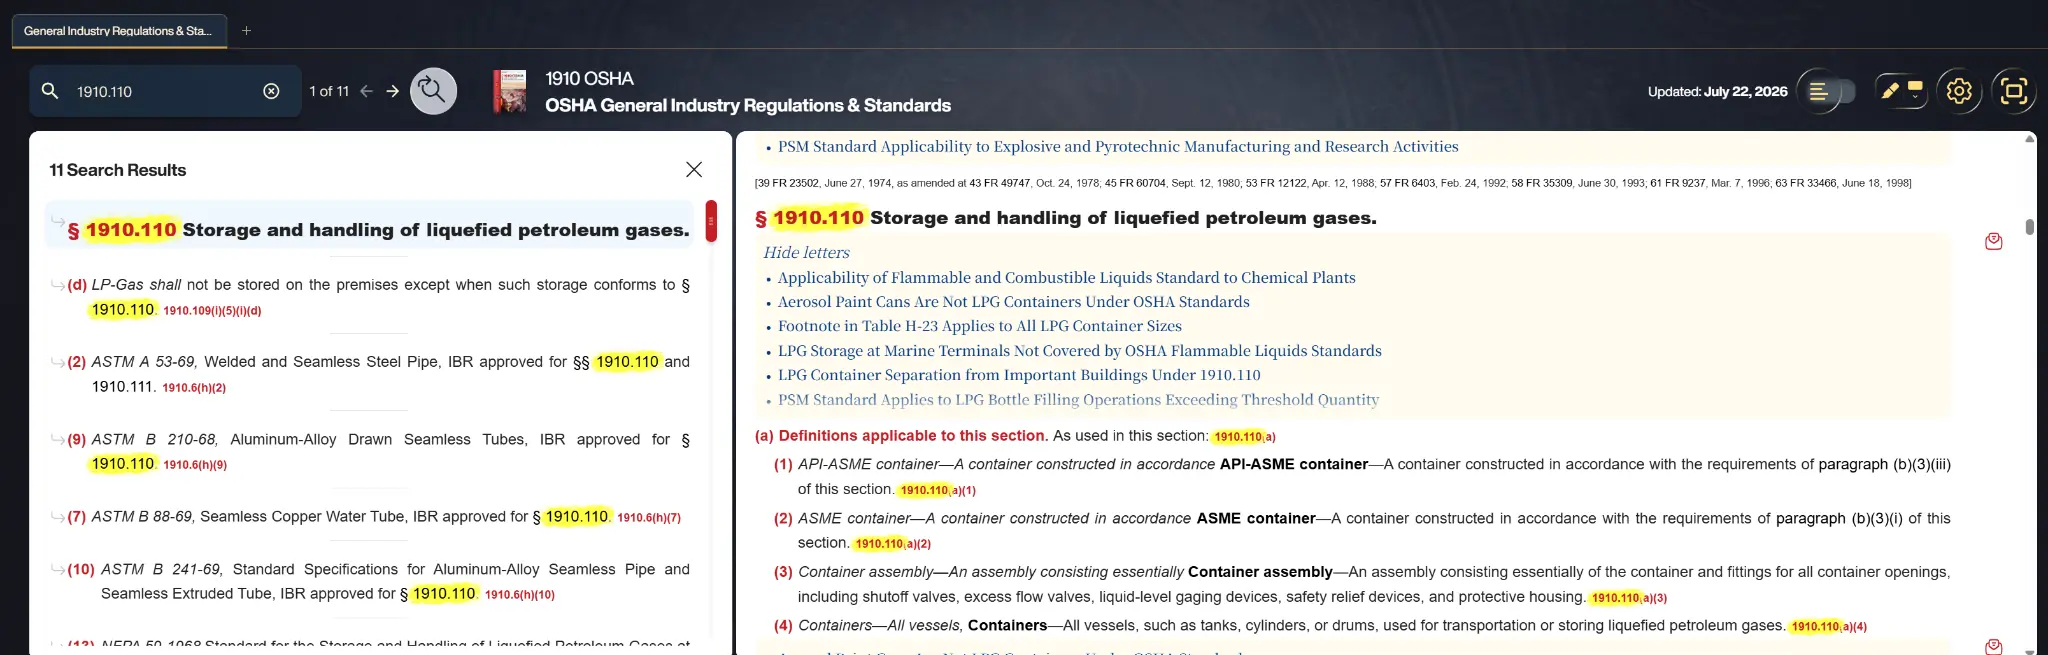
Task: Select the highlighter pen tool
Action: tap(1889, 91)
